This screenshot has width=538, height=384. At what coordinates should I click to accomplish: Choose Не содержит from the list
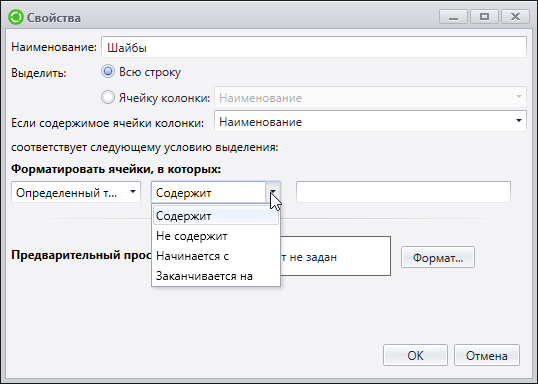[216, 236]
